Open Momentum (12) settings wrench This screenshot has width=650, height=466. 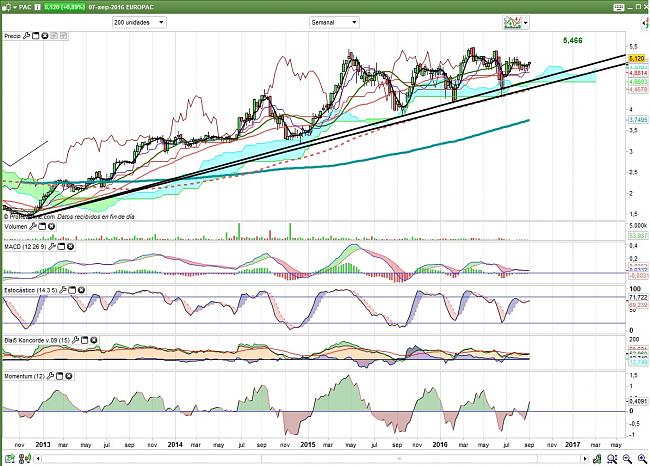[50, 376]
